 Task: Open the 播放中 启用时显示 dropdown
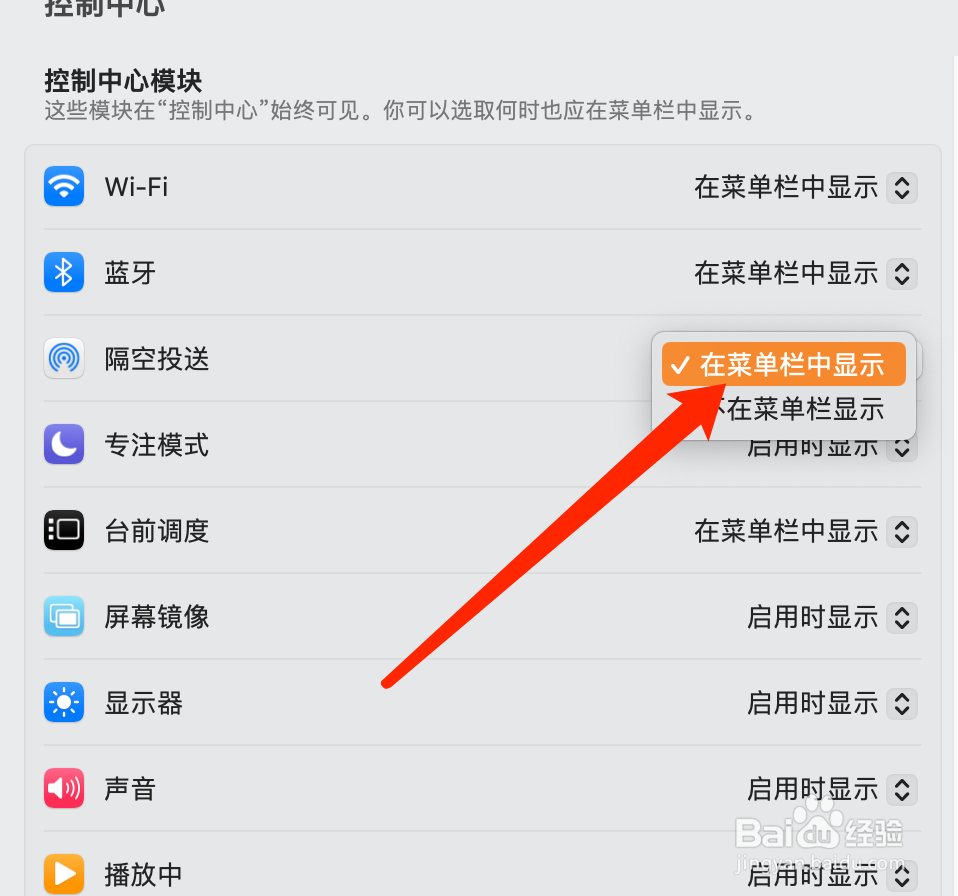click(832, 875)
